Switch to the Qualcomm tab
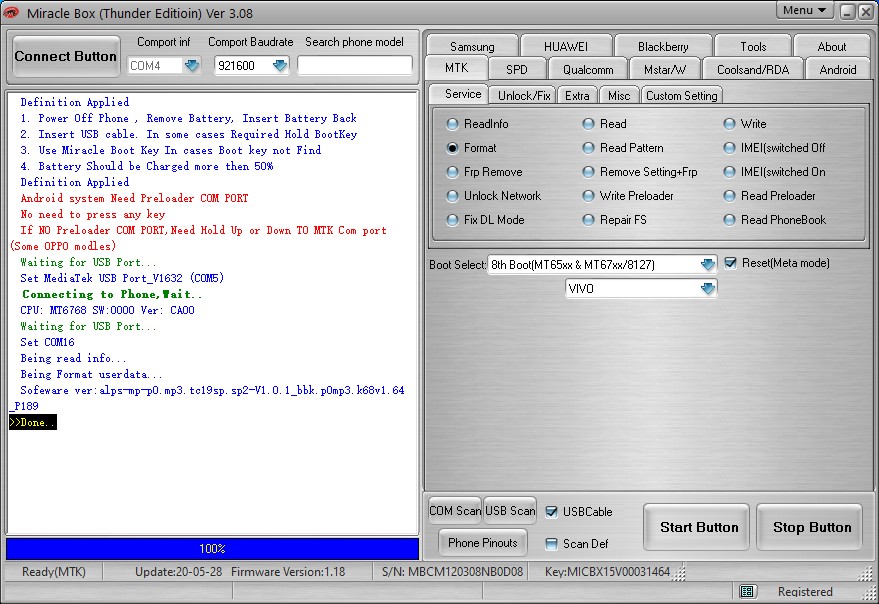This screenshot has height=604, width=879. pos(588,70)
